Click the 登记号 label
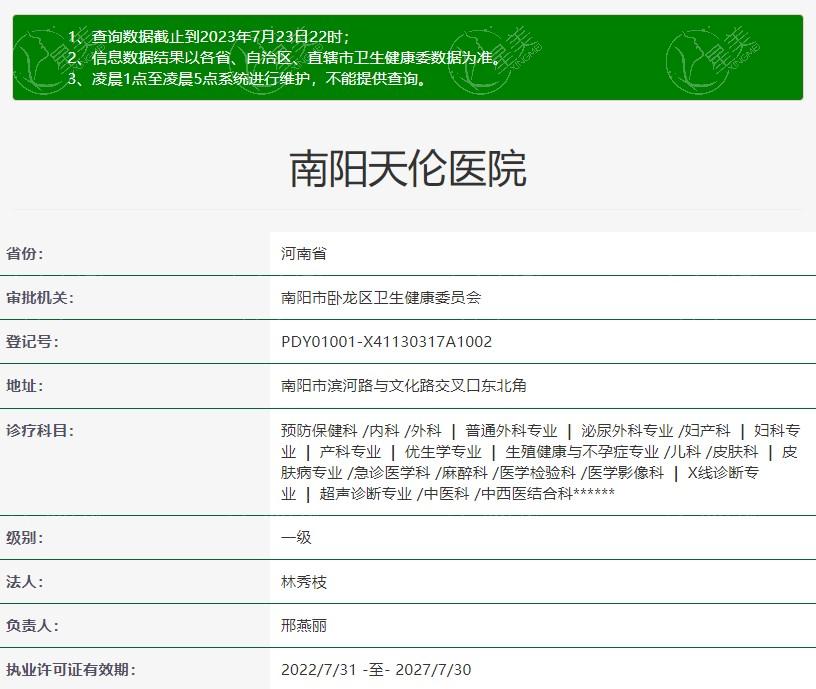 (32, 342)
